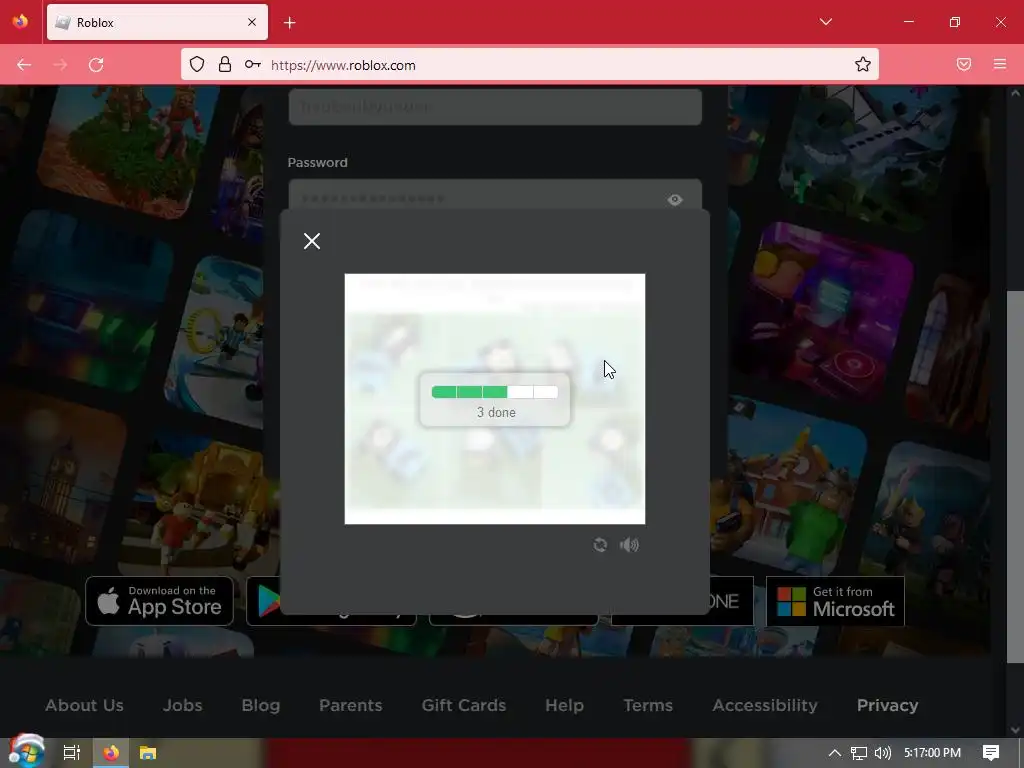
Task: Open the Jobs footer link
Action: tap(182, 705)
